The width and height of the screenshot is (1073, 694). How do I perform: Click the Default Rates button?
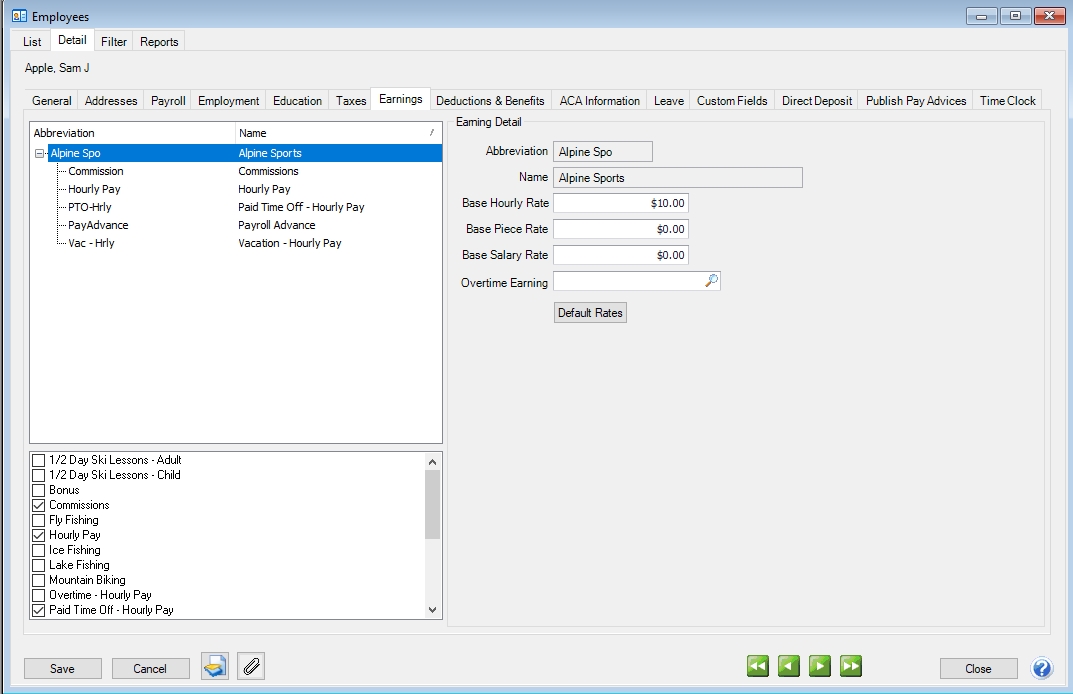coord(590,313)
